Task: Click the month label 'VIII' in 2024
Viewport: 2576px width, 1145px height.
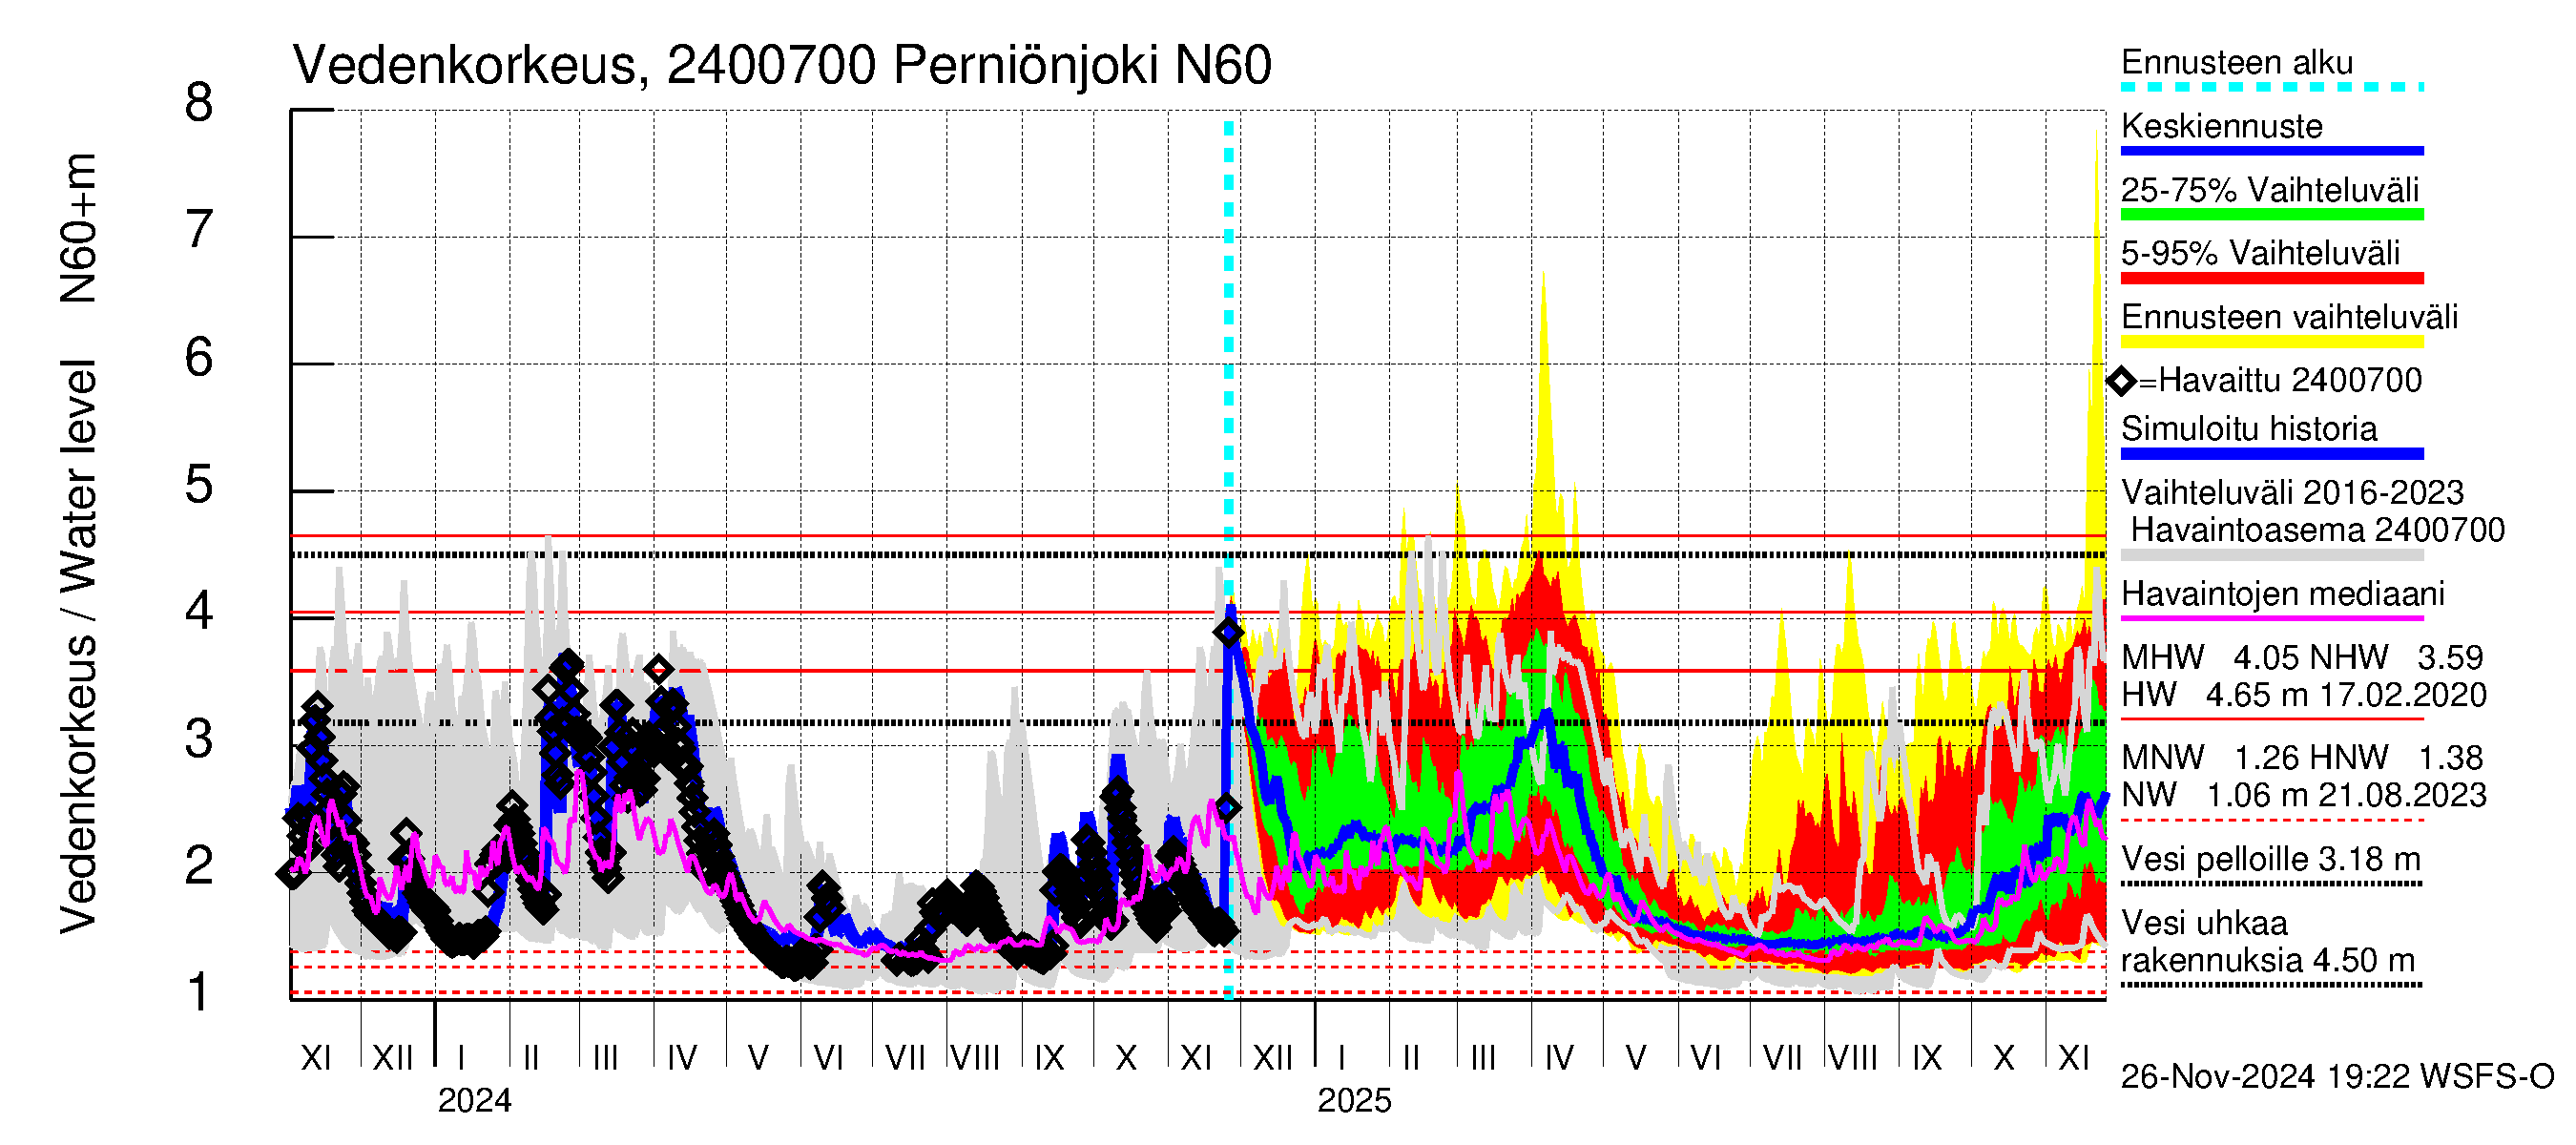Action: 975,1057
